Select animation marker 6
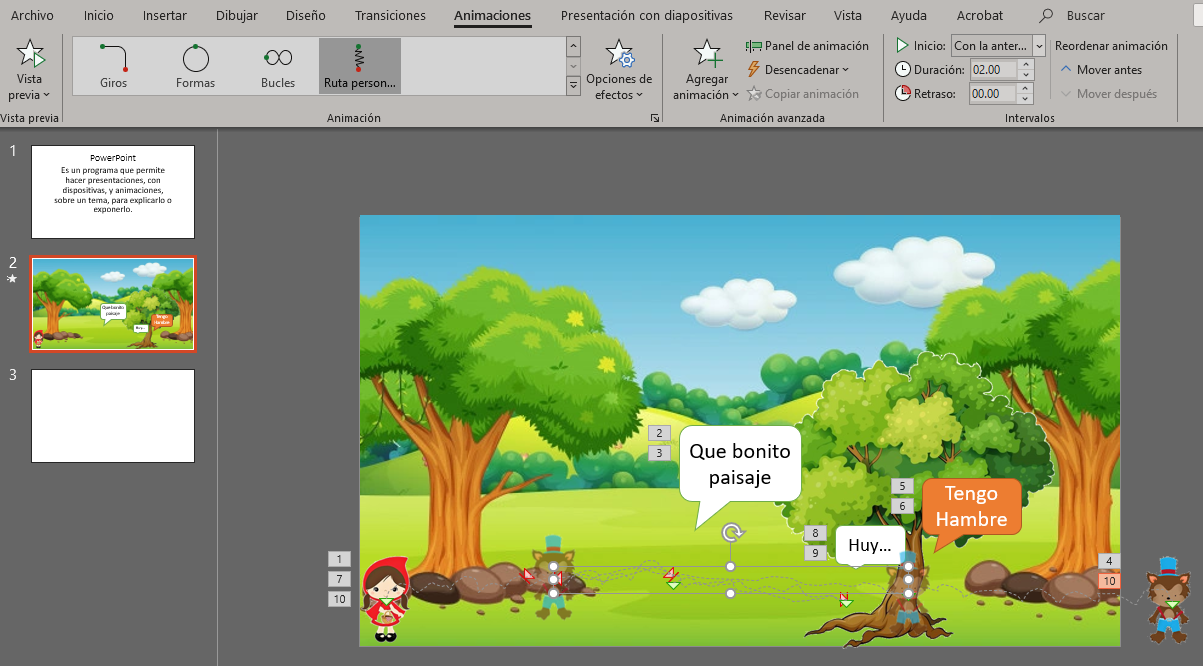1203x666 pixels. tap(902, 506)
